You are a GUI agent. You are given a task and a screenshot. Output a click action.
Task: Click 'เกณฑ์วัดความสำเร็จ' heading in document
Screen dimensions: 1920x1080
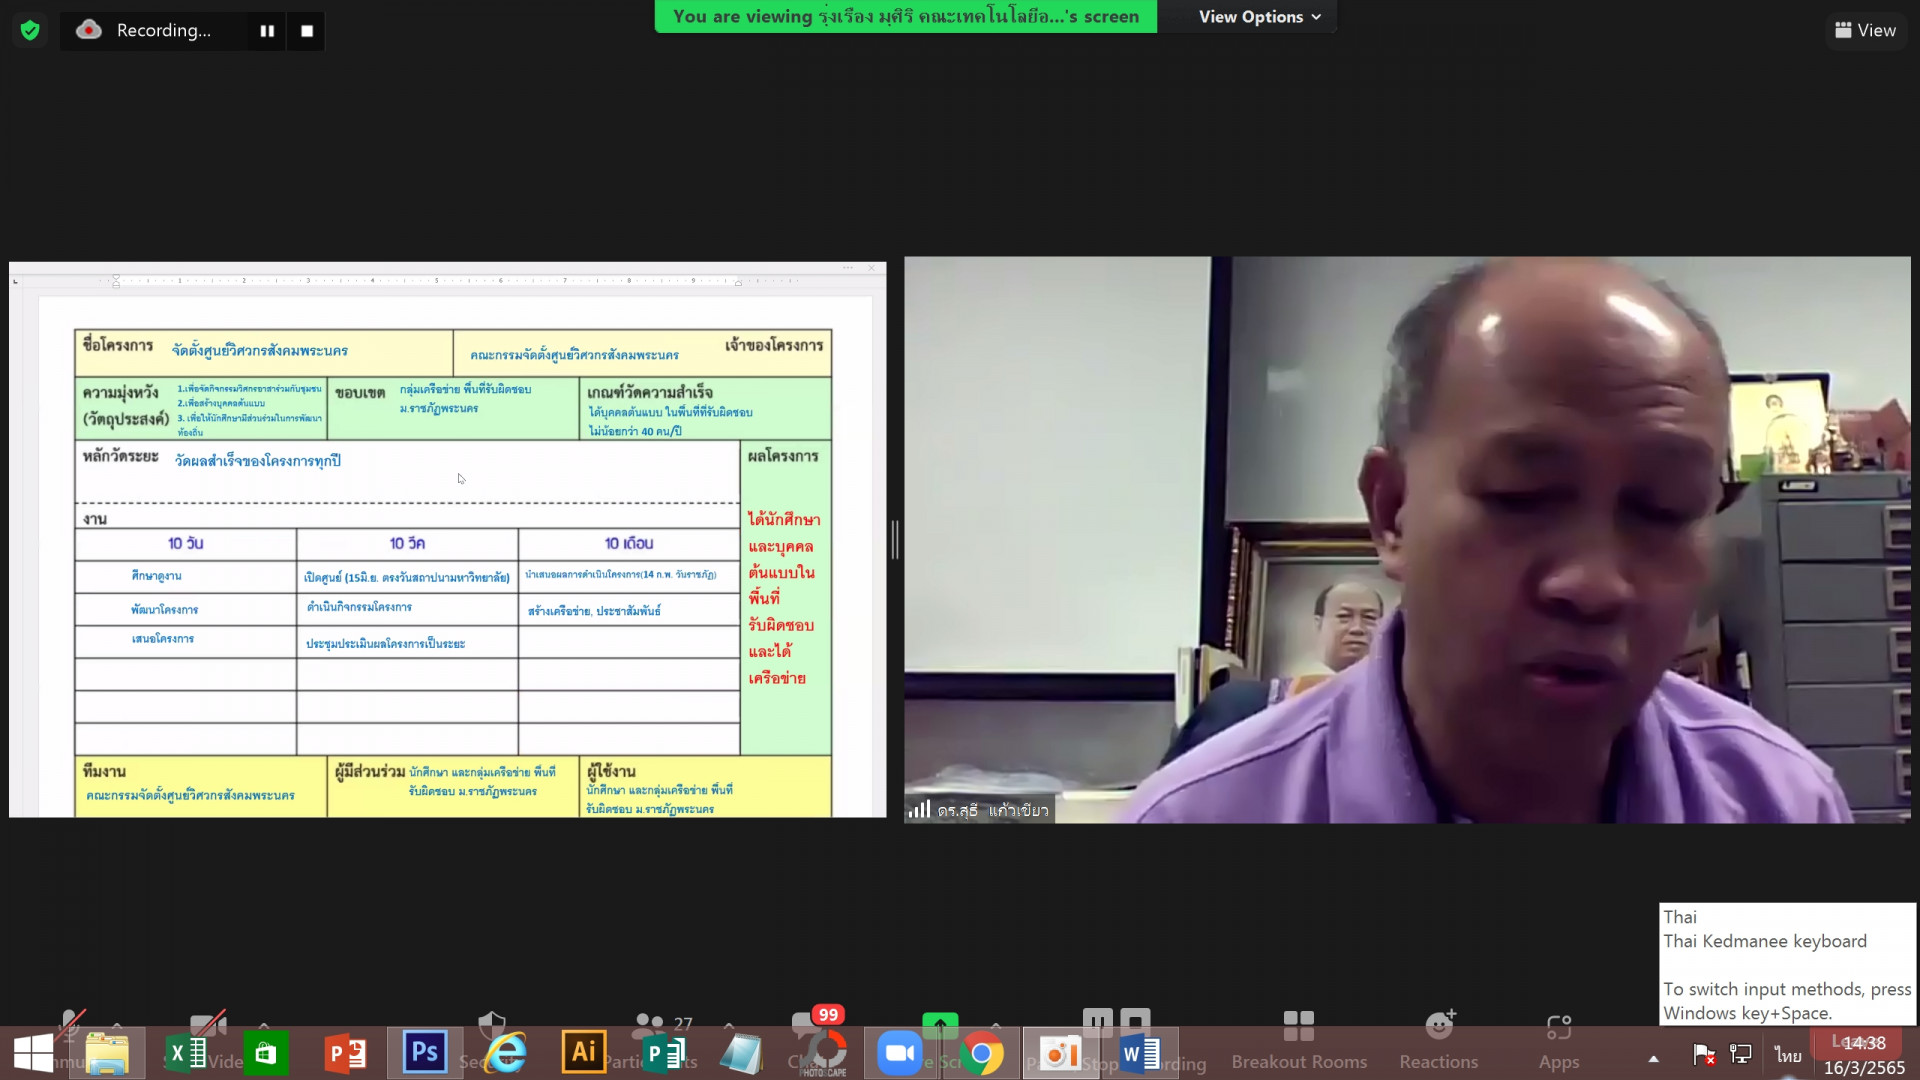click(x=650, y=392)
